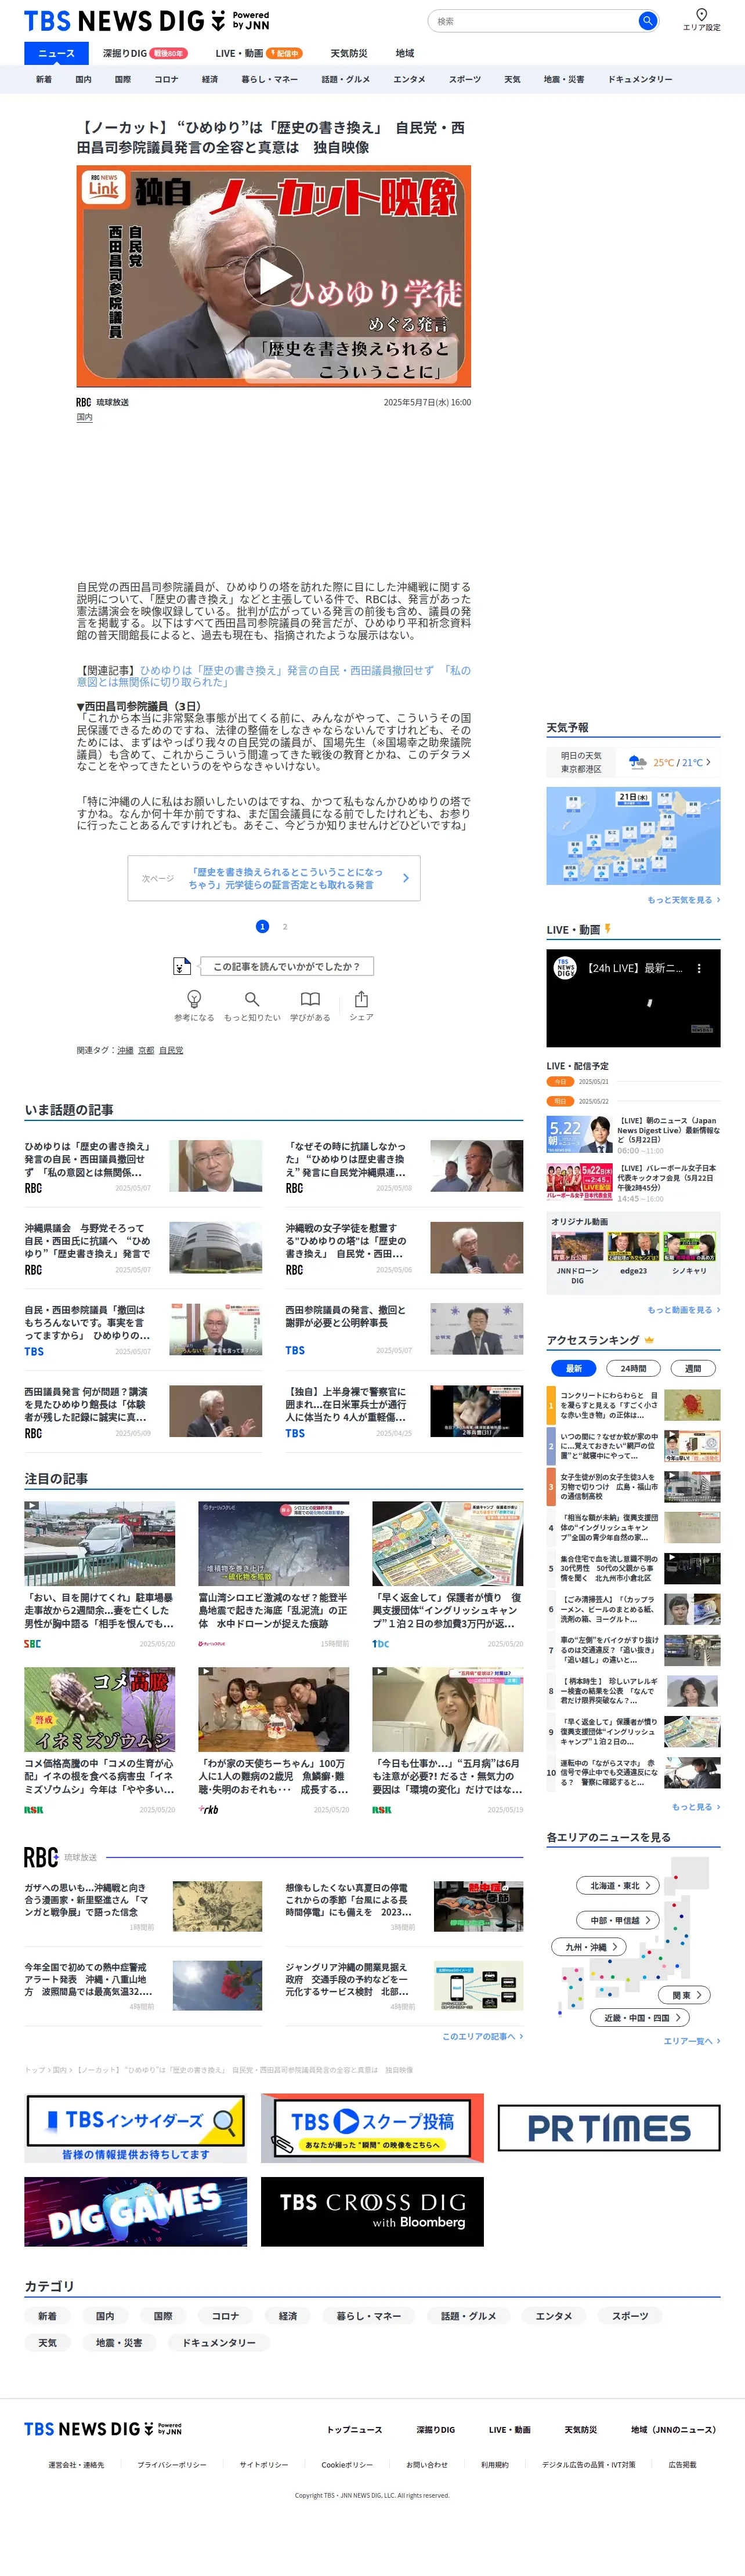Click the 沖縄 related tag

click(x=125, y=1050)
